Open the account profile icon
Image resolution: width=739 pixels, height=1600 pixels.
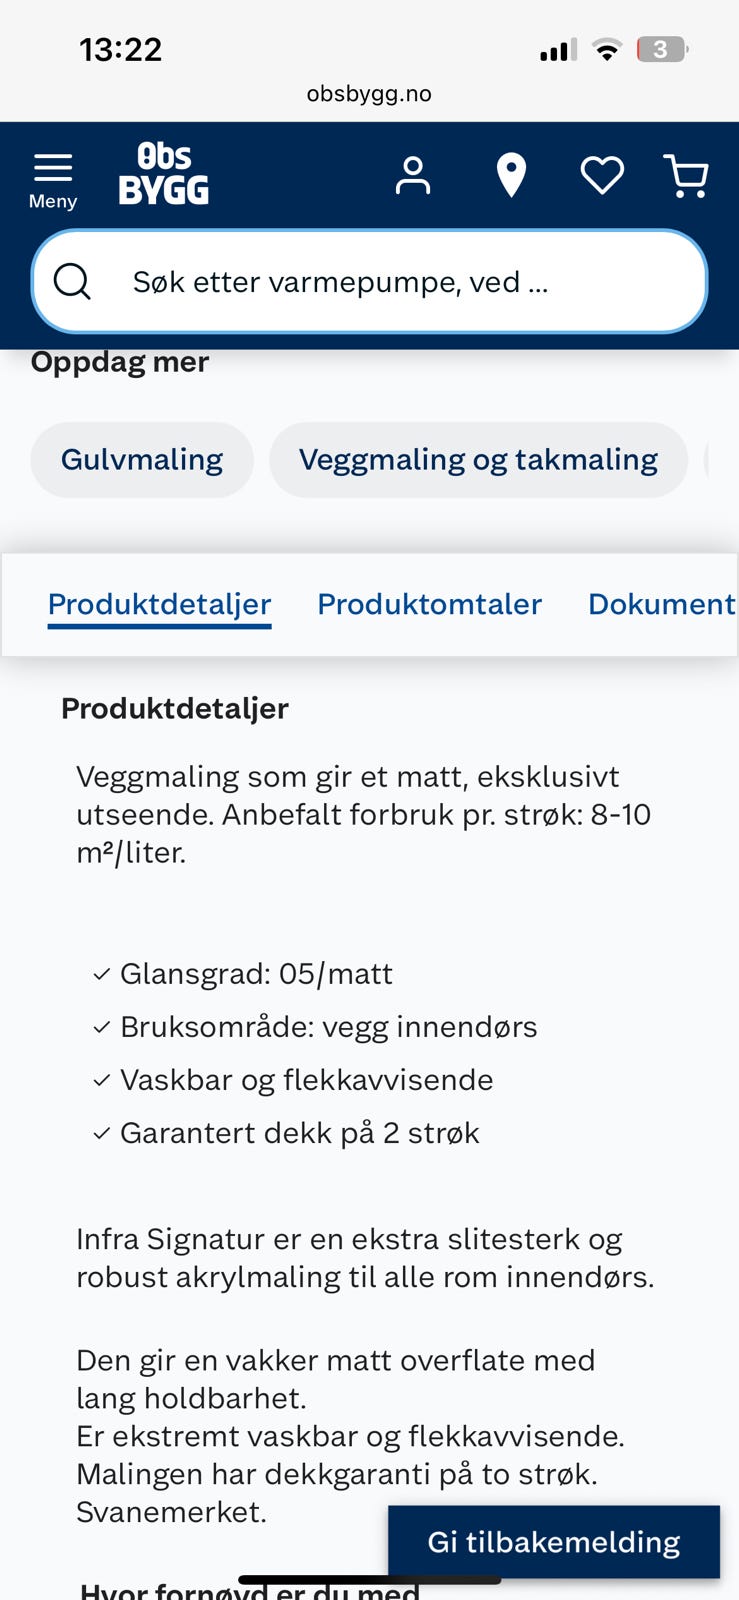(412, 176)
